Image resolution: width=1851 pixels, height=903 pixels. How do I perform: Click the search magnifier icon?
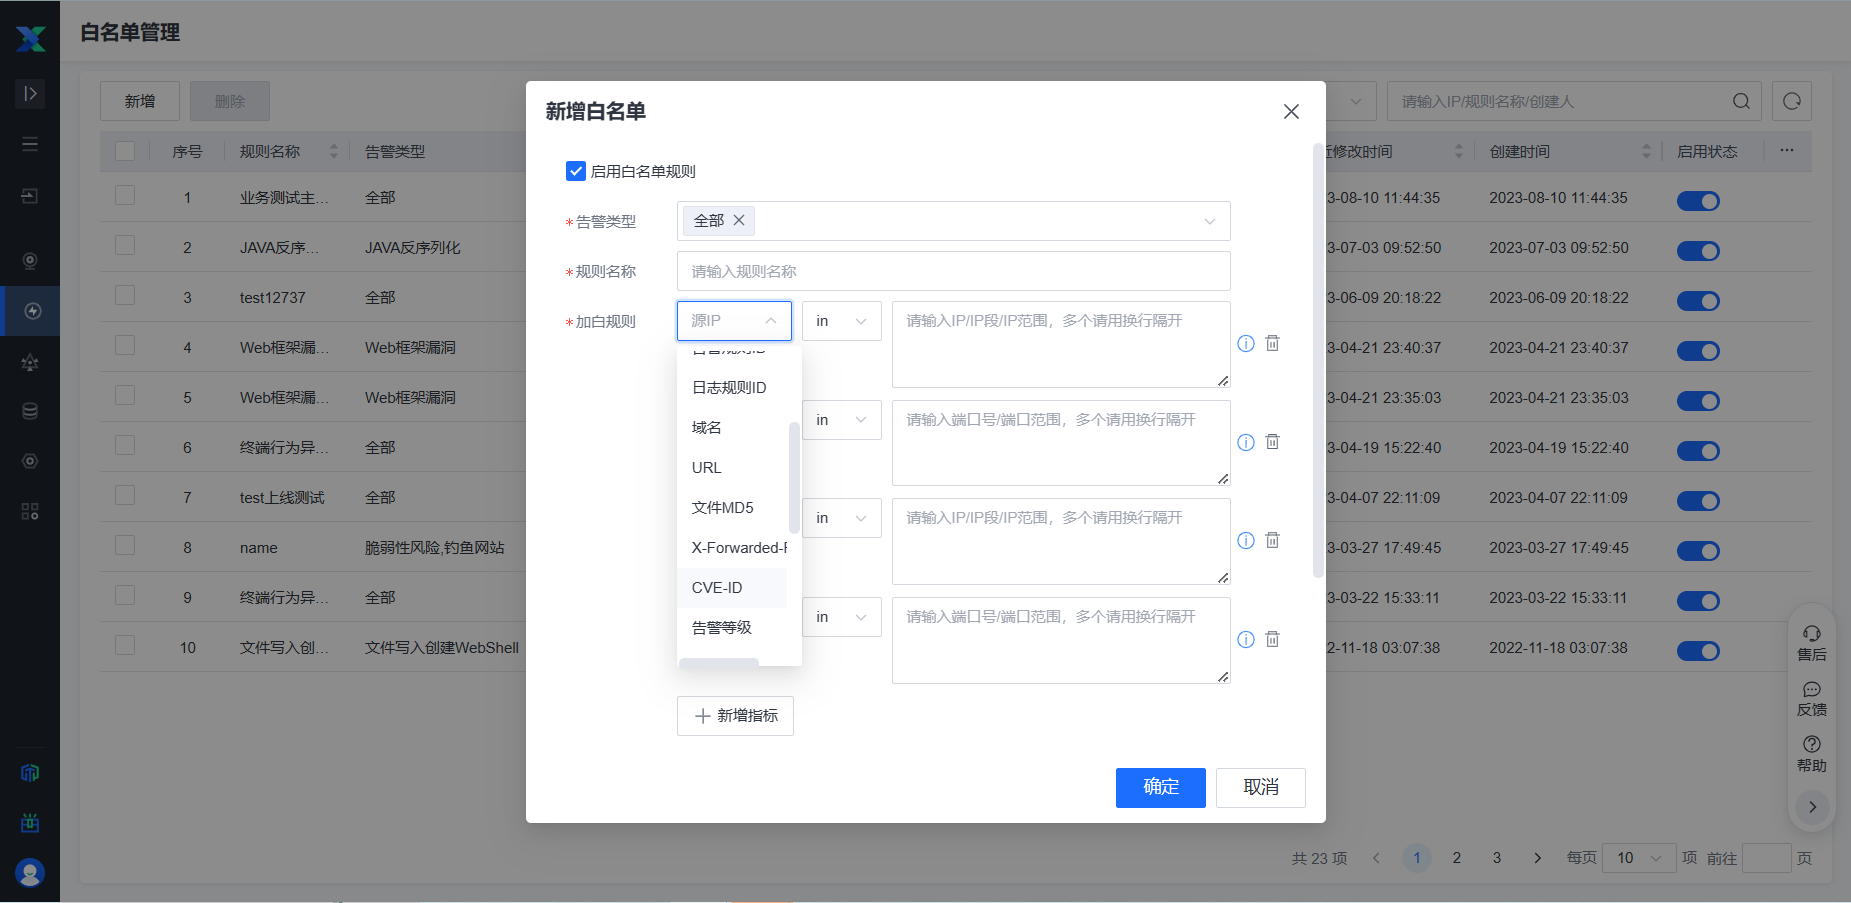[x=1741, y=101]
